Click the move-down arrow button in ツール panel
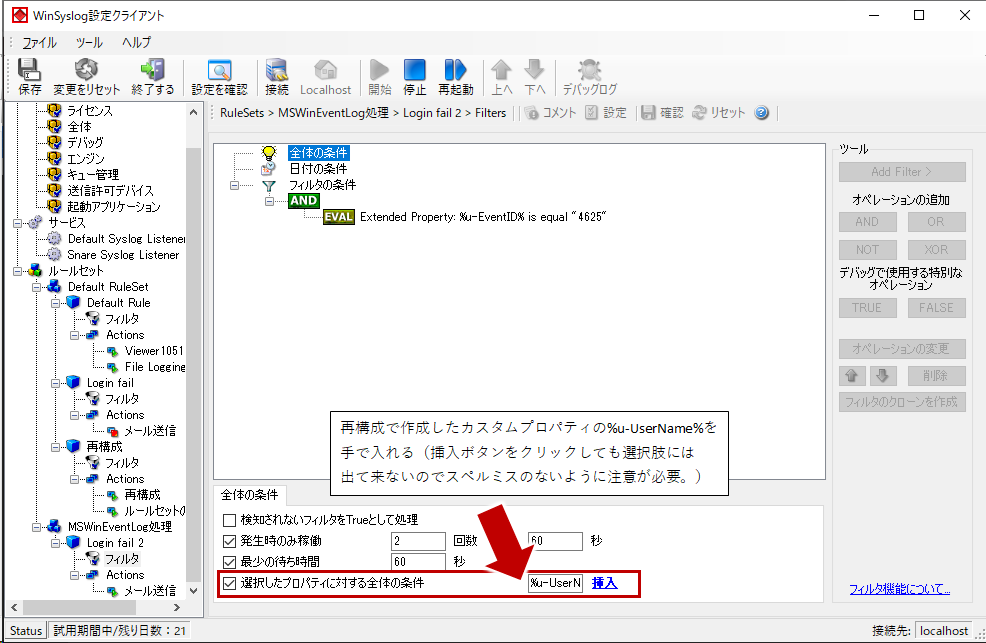Viewport: 986px width, 643px height. point(883,376)
